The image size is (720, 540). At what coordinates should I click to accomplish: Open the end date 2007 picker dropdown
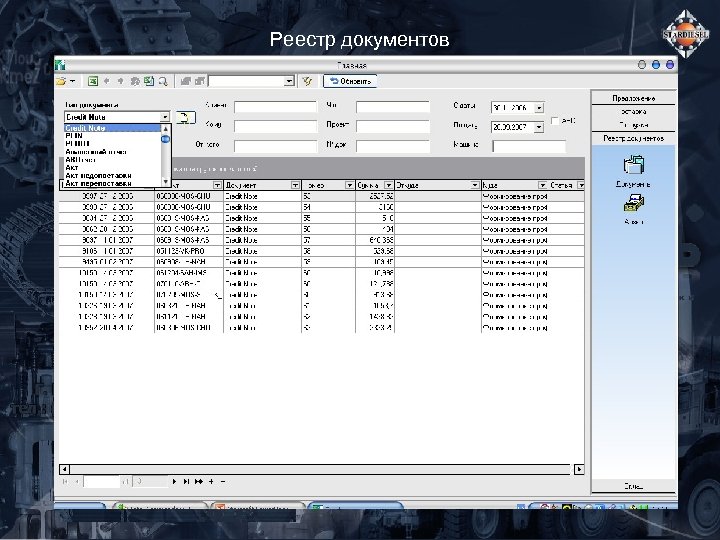[x=539, y=127]
